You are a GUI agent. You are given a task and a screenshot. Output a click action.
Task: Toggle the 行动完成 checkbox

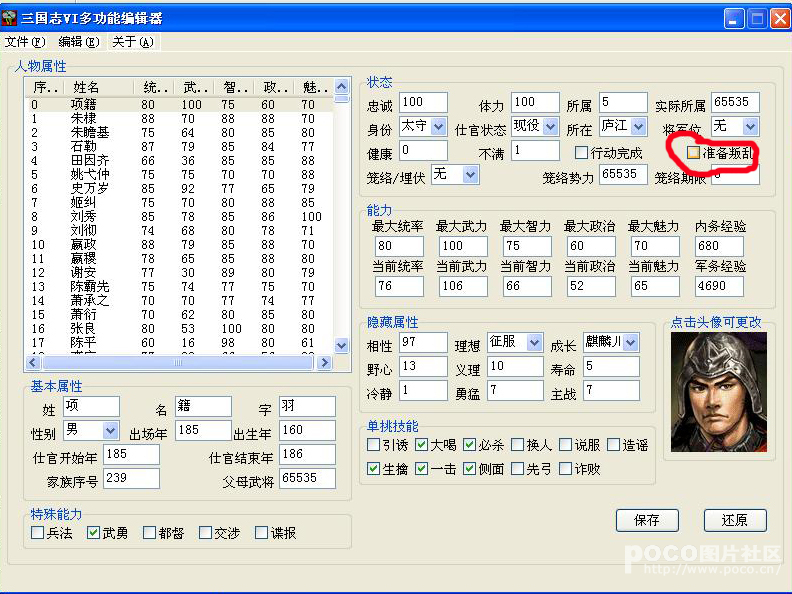[581, 153]
